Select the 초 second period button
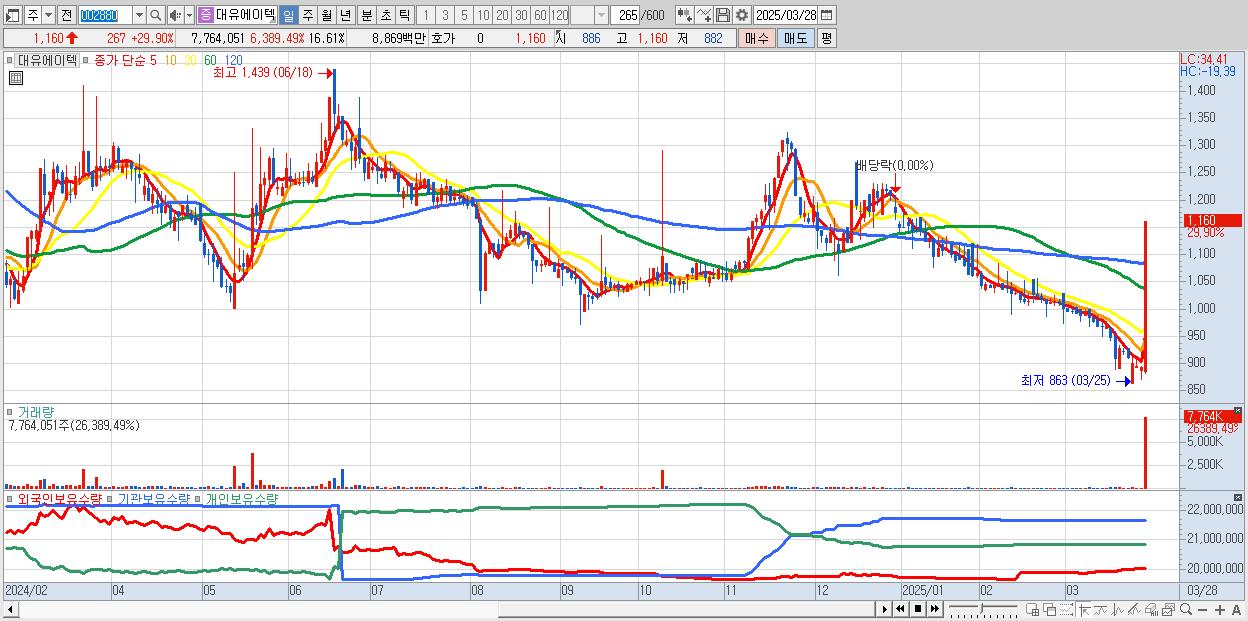Screen dimensions: 1248x621 coord(386,15)
